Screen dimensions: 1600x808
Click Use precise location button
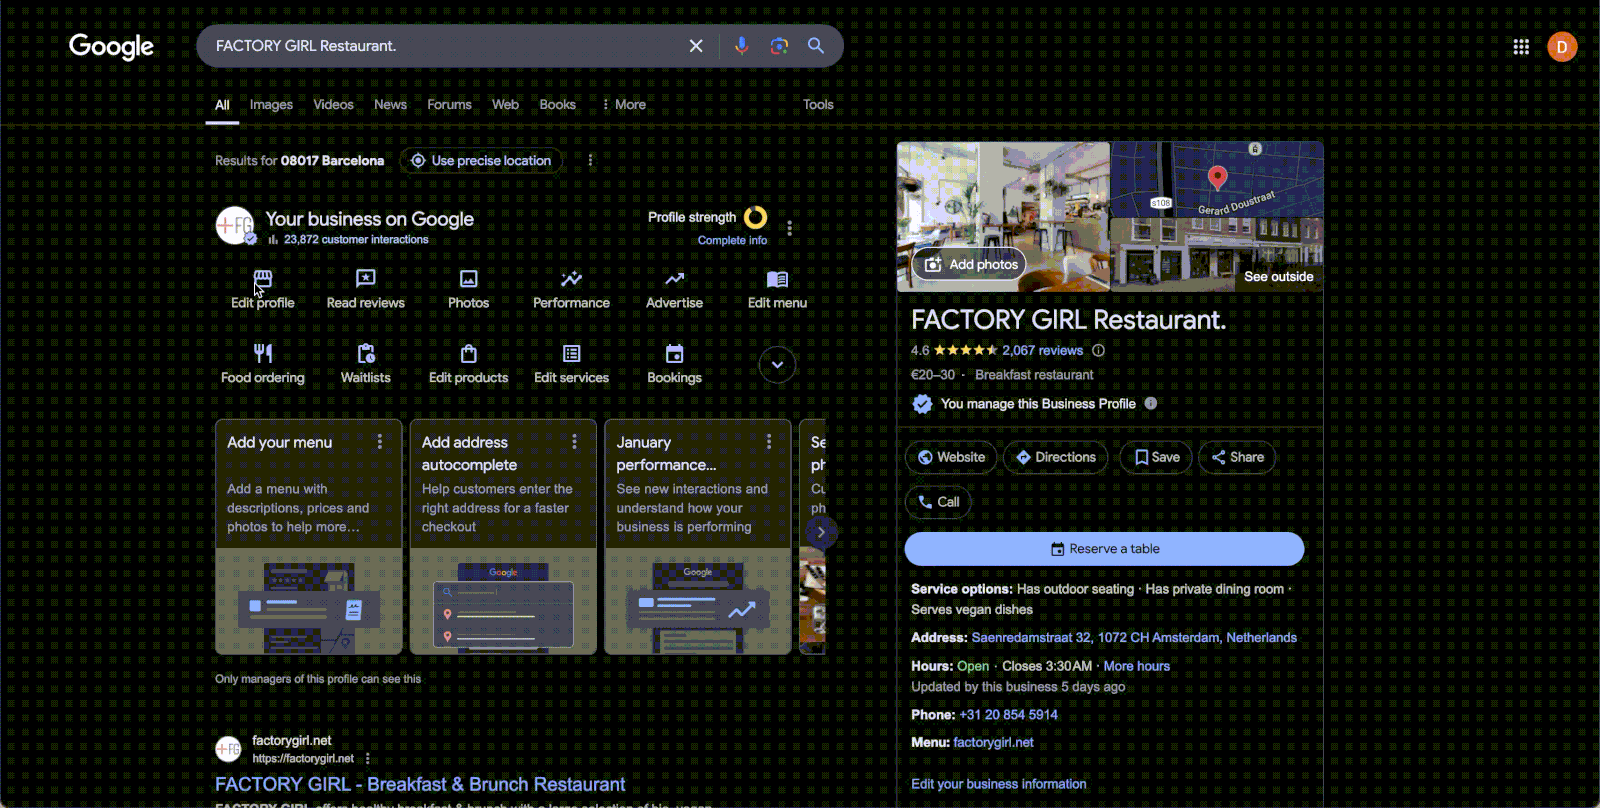481,160
